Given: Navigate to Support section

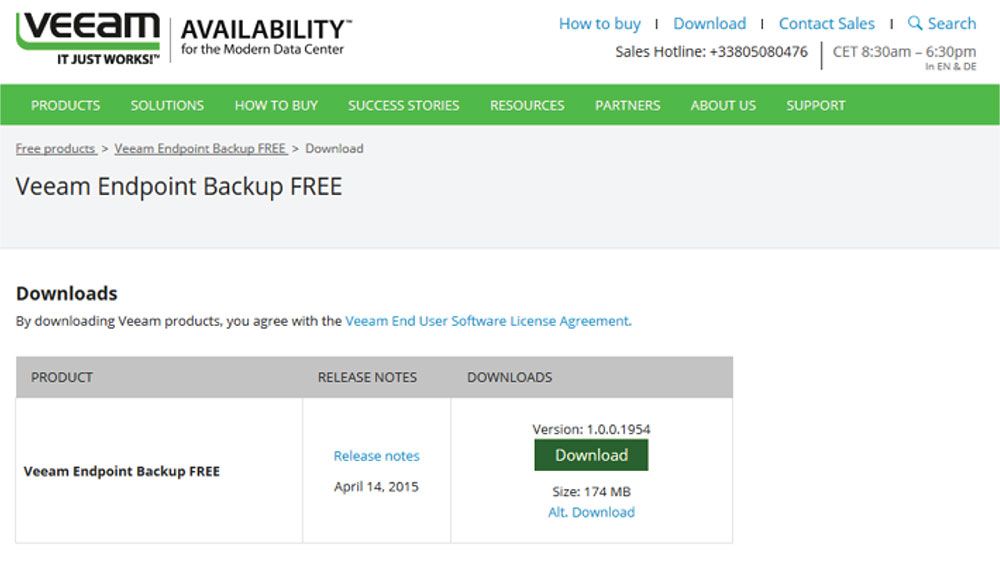Looking at the screenshot, I should click(815, 105).
